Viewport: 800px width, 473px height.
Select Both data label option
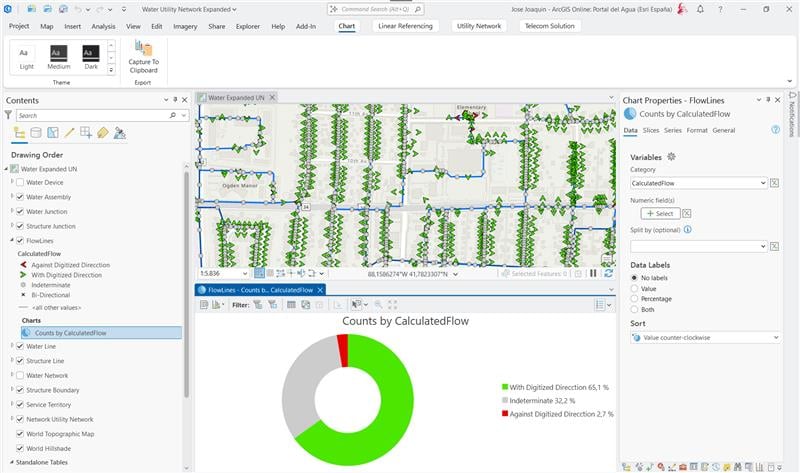click(634, 309)
